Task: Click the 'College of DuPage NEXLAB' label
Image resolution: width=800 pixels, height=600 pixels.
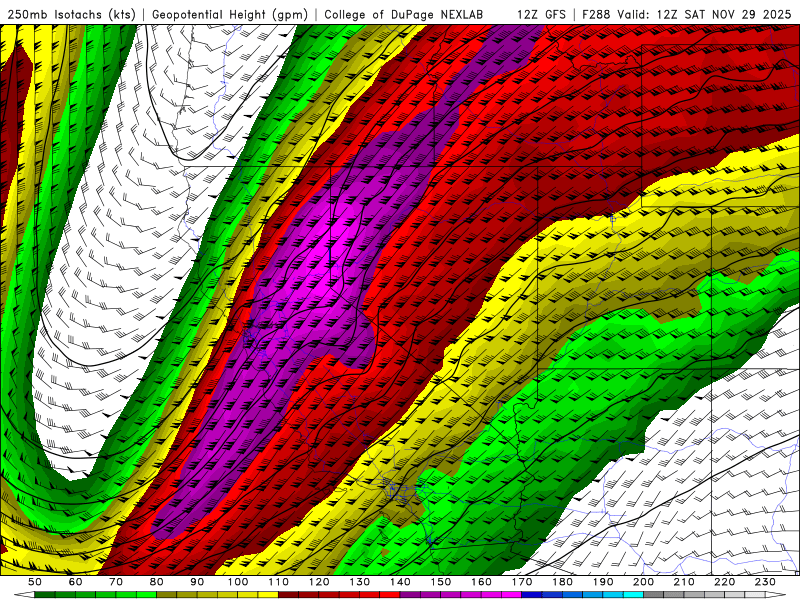Action: pos(403,14)
